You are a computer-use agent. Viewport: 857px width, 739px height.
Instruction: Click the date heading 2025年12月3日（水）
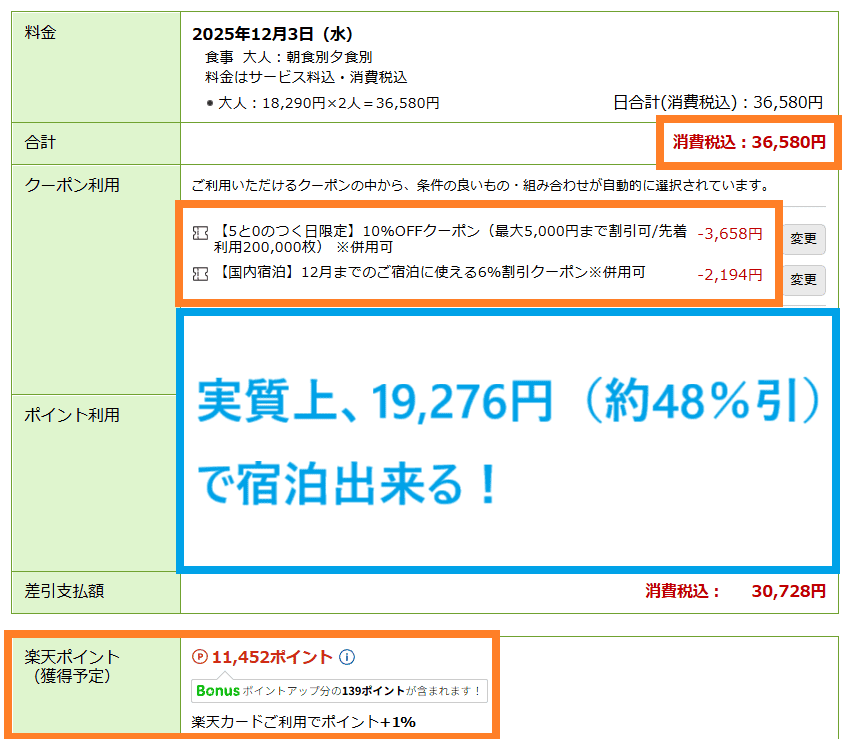pos(273,35)
